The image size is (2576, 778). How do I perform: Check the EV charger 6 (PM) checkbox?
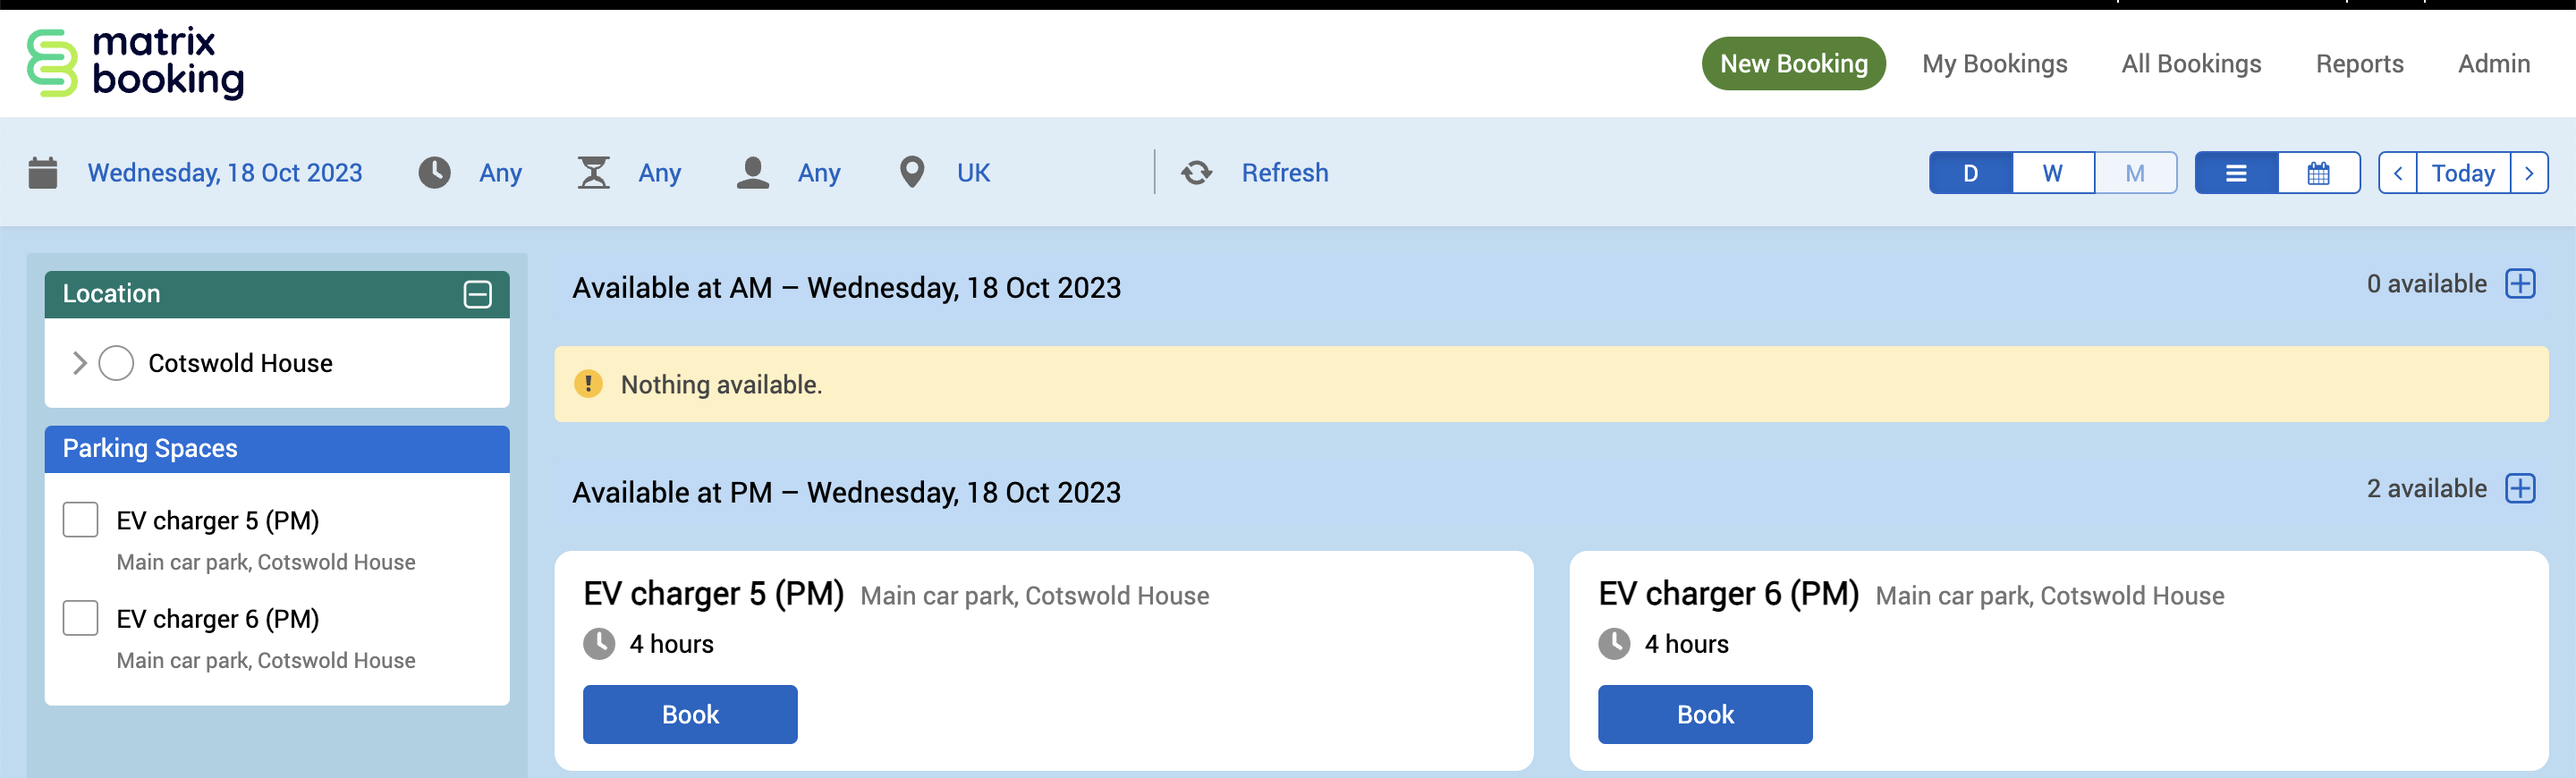pos(81,618)
